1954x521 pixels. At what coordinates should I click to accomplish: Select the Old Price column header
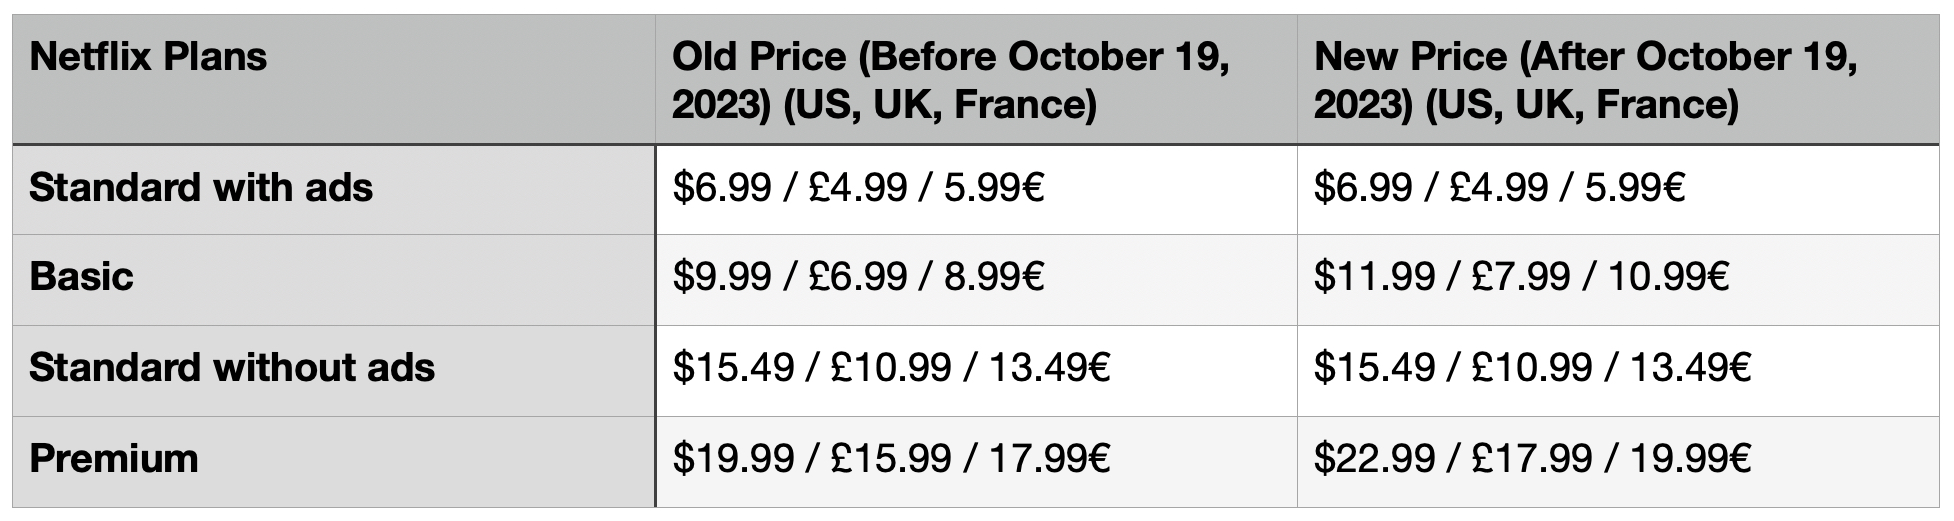pos(950,80)
